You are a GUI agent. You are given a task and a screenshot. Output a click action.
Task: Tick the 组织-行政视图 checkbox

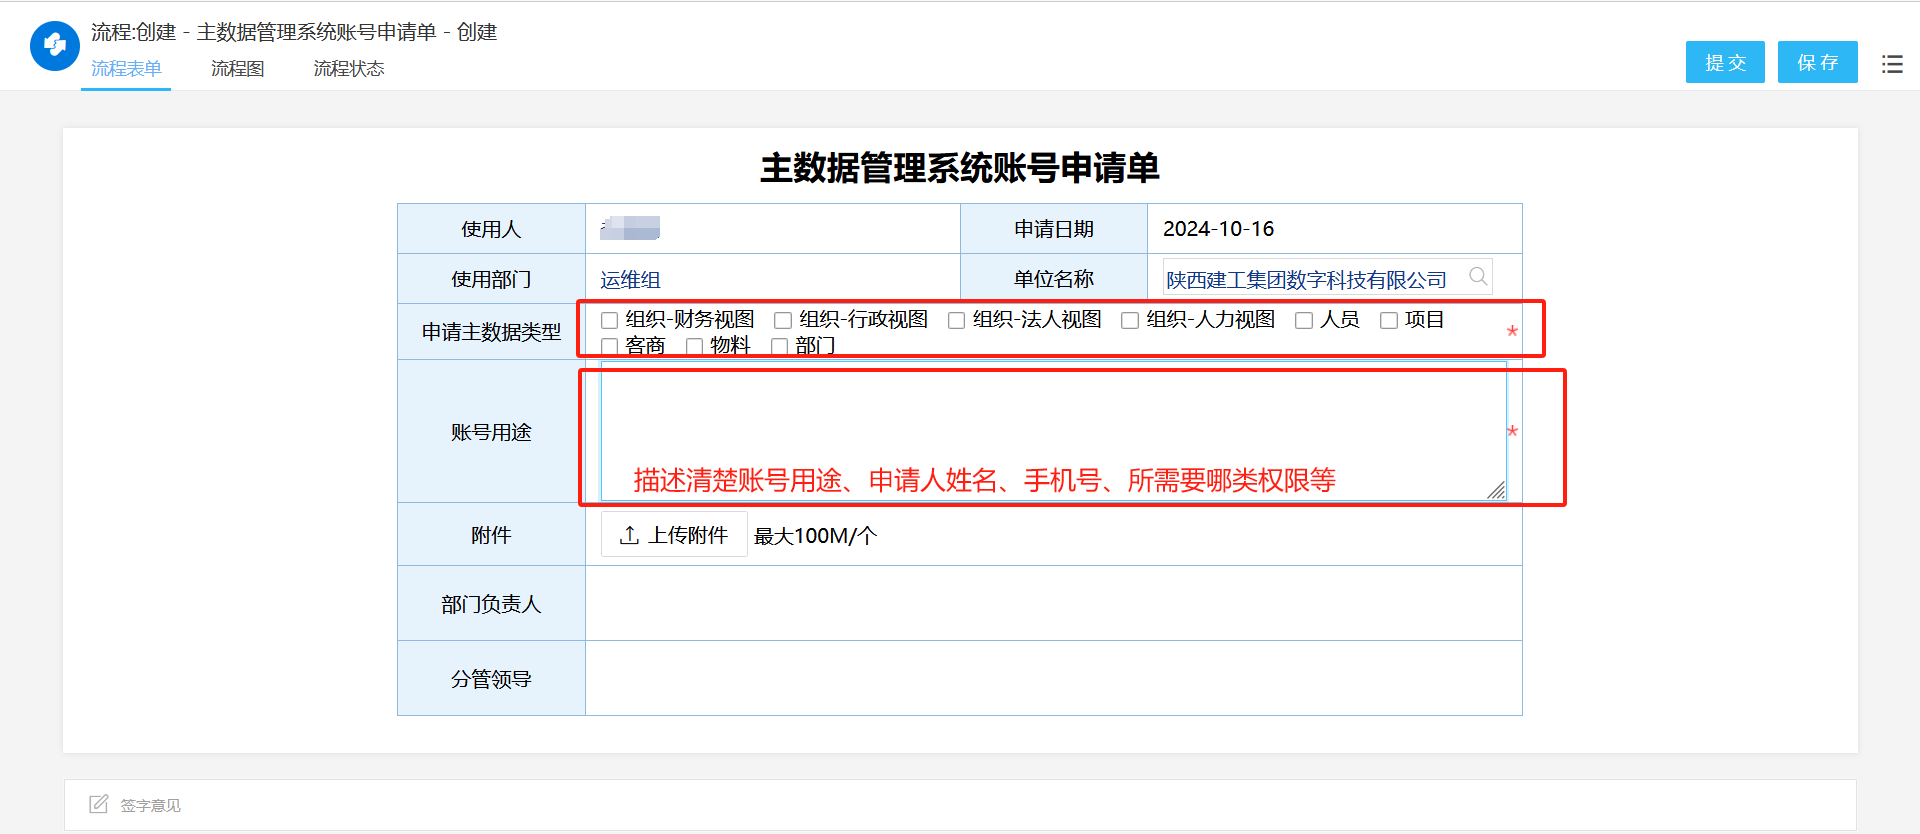click(x=783, y=321)
